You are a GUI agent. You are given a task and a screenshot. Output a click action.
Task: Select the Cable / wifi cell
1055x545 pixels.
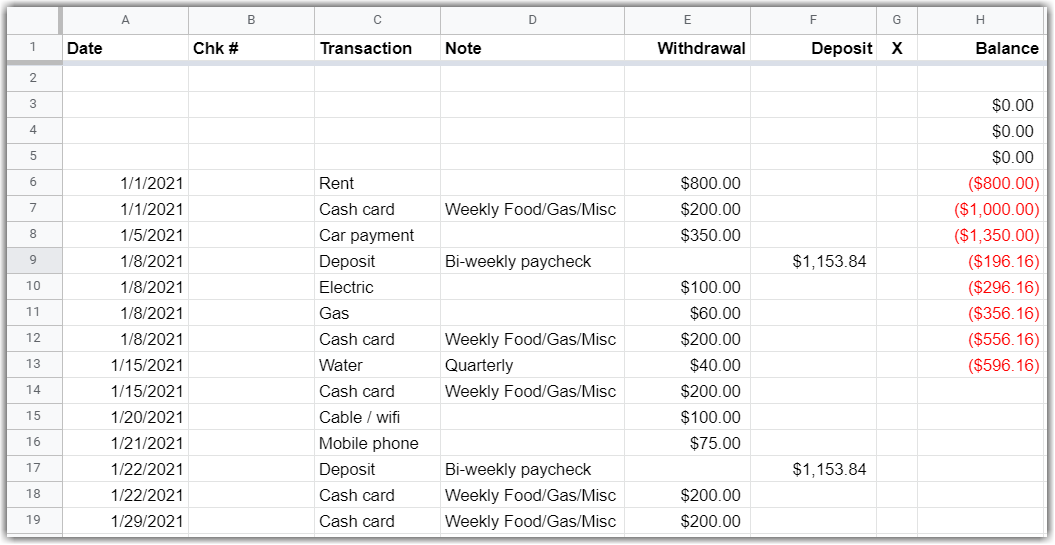coord(377,417)
